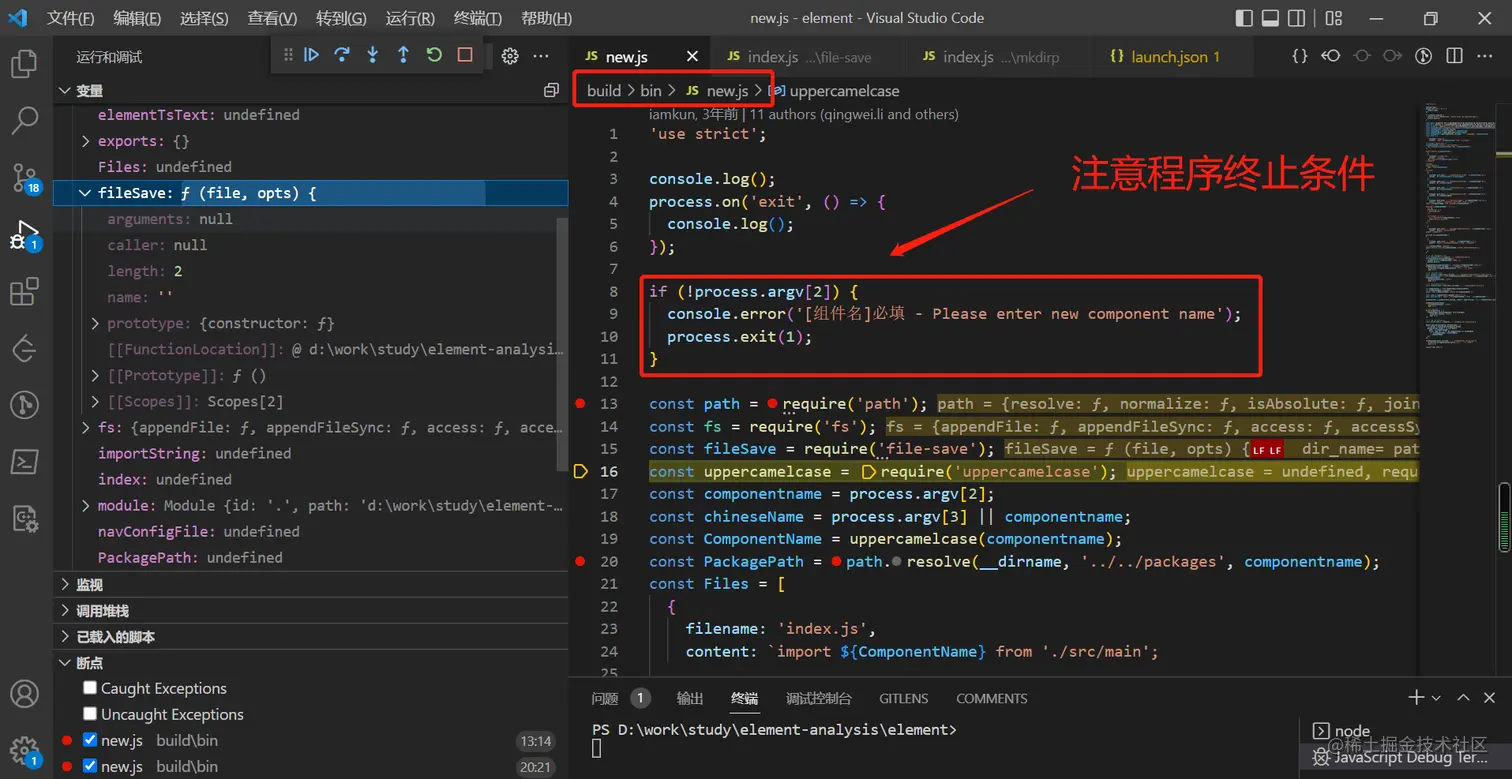1512x779 pixels.
Task: Maximize the panel with the up chevron
Action: coord(1463,698)
